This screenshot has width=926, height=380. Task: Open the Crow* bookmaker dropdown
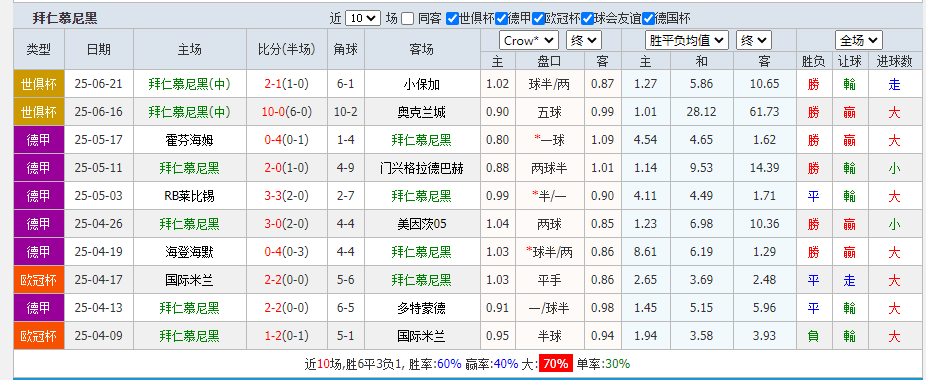(529, 41)
